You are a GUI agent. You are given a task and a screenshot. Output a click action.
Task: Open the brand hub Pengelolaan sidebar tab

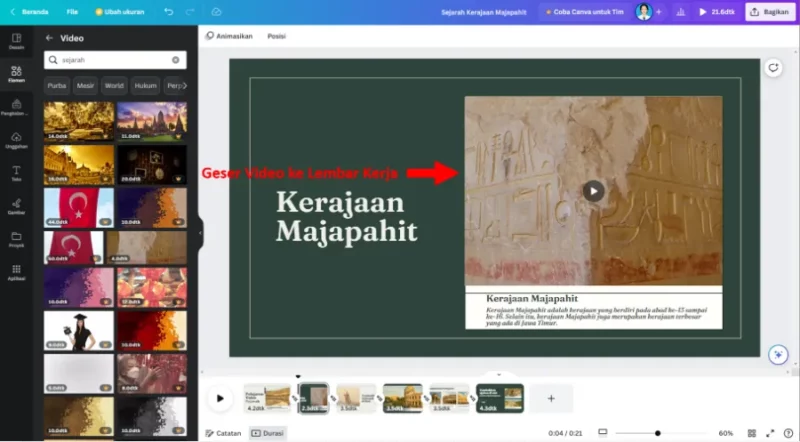(16, 107)
